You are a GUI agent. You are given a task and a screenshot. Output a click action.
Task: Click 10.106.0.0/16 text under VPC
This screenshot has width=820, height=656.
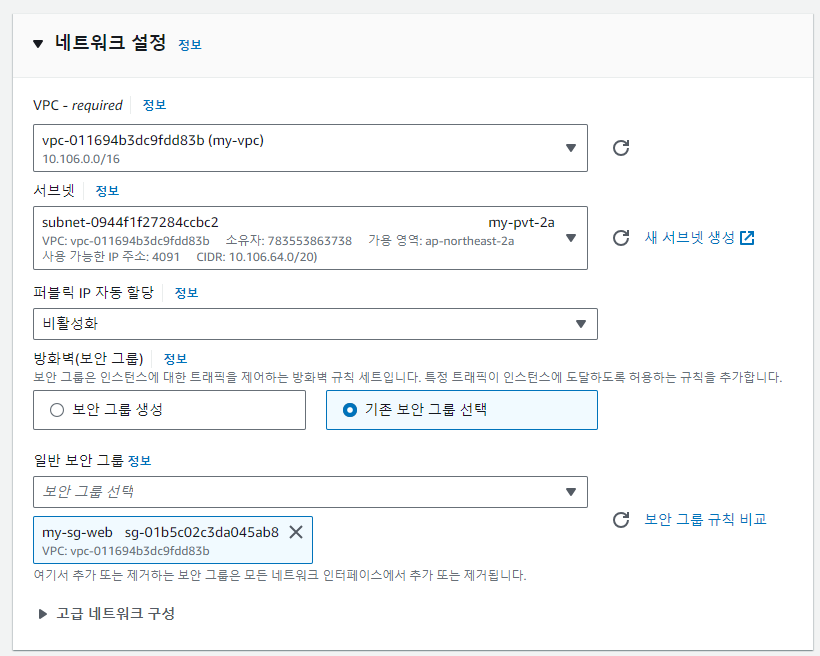(x=81, y=159)
